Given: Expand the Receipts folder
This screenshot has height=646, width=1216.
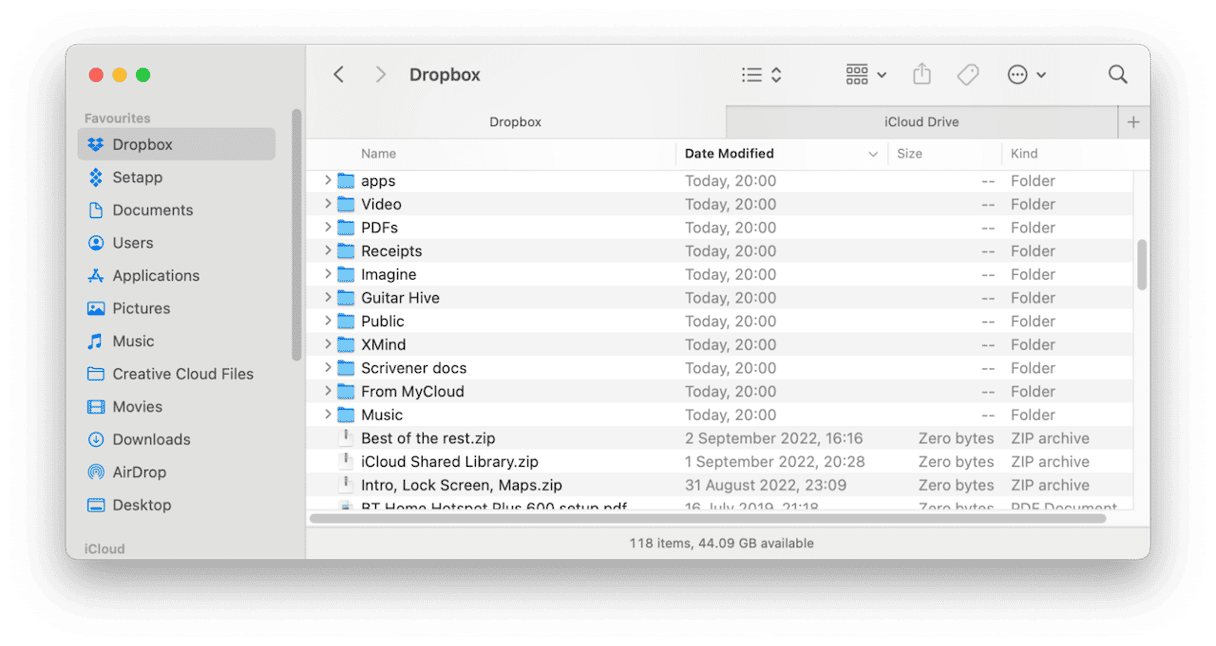Looking at the screenshot, I should pyautogui.click(x=328, y=251).
